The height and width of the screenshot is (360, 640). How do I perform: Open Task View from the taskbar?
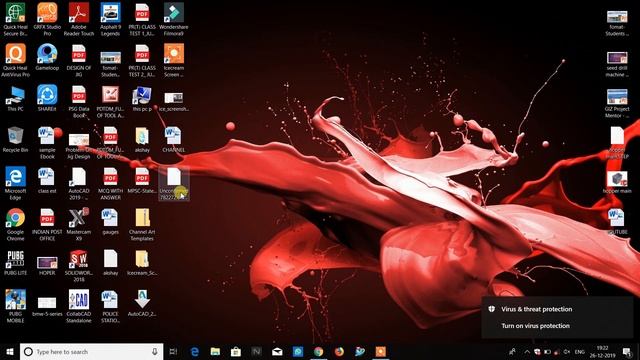click(173, 351)
